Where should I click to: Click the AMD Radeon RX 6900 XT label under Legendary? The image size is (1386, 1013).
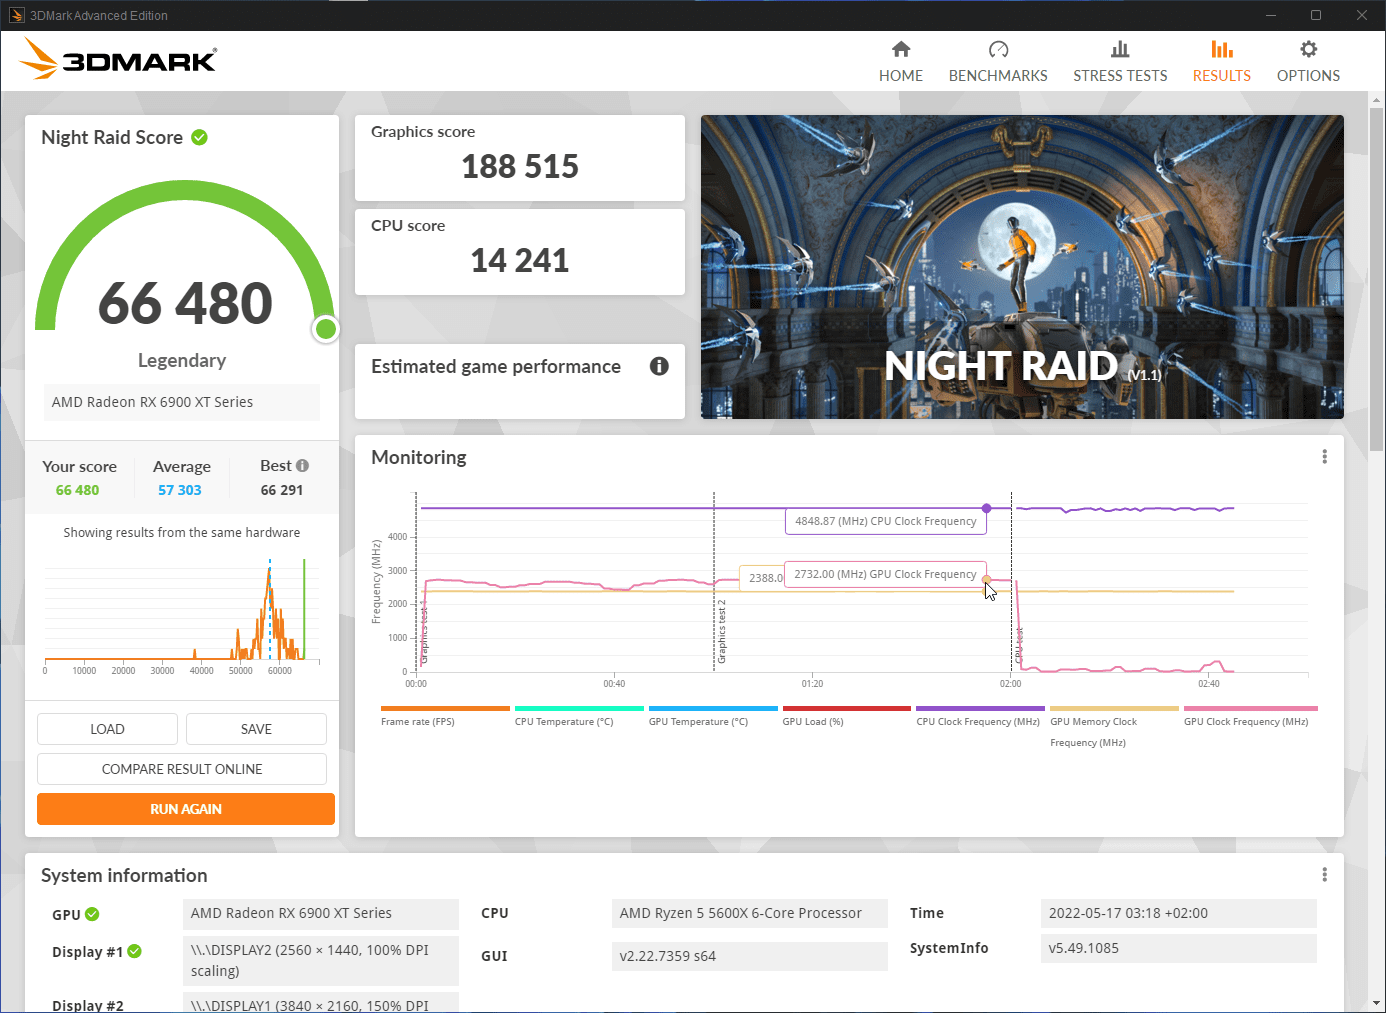coord(182,402)
